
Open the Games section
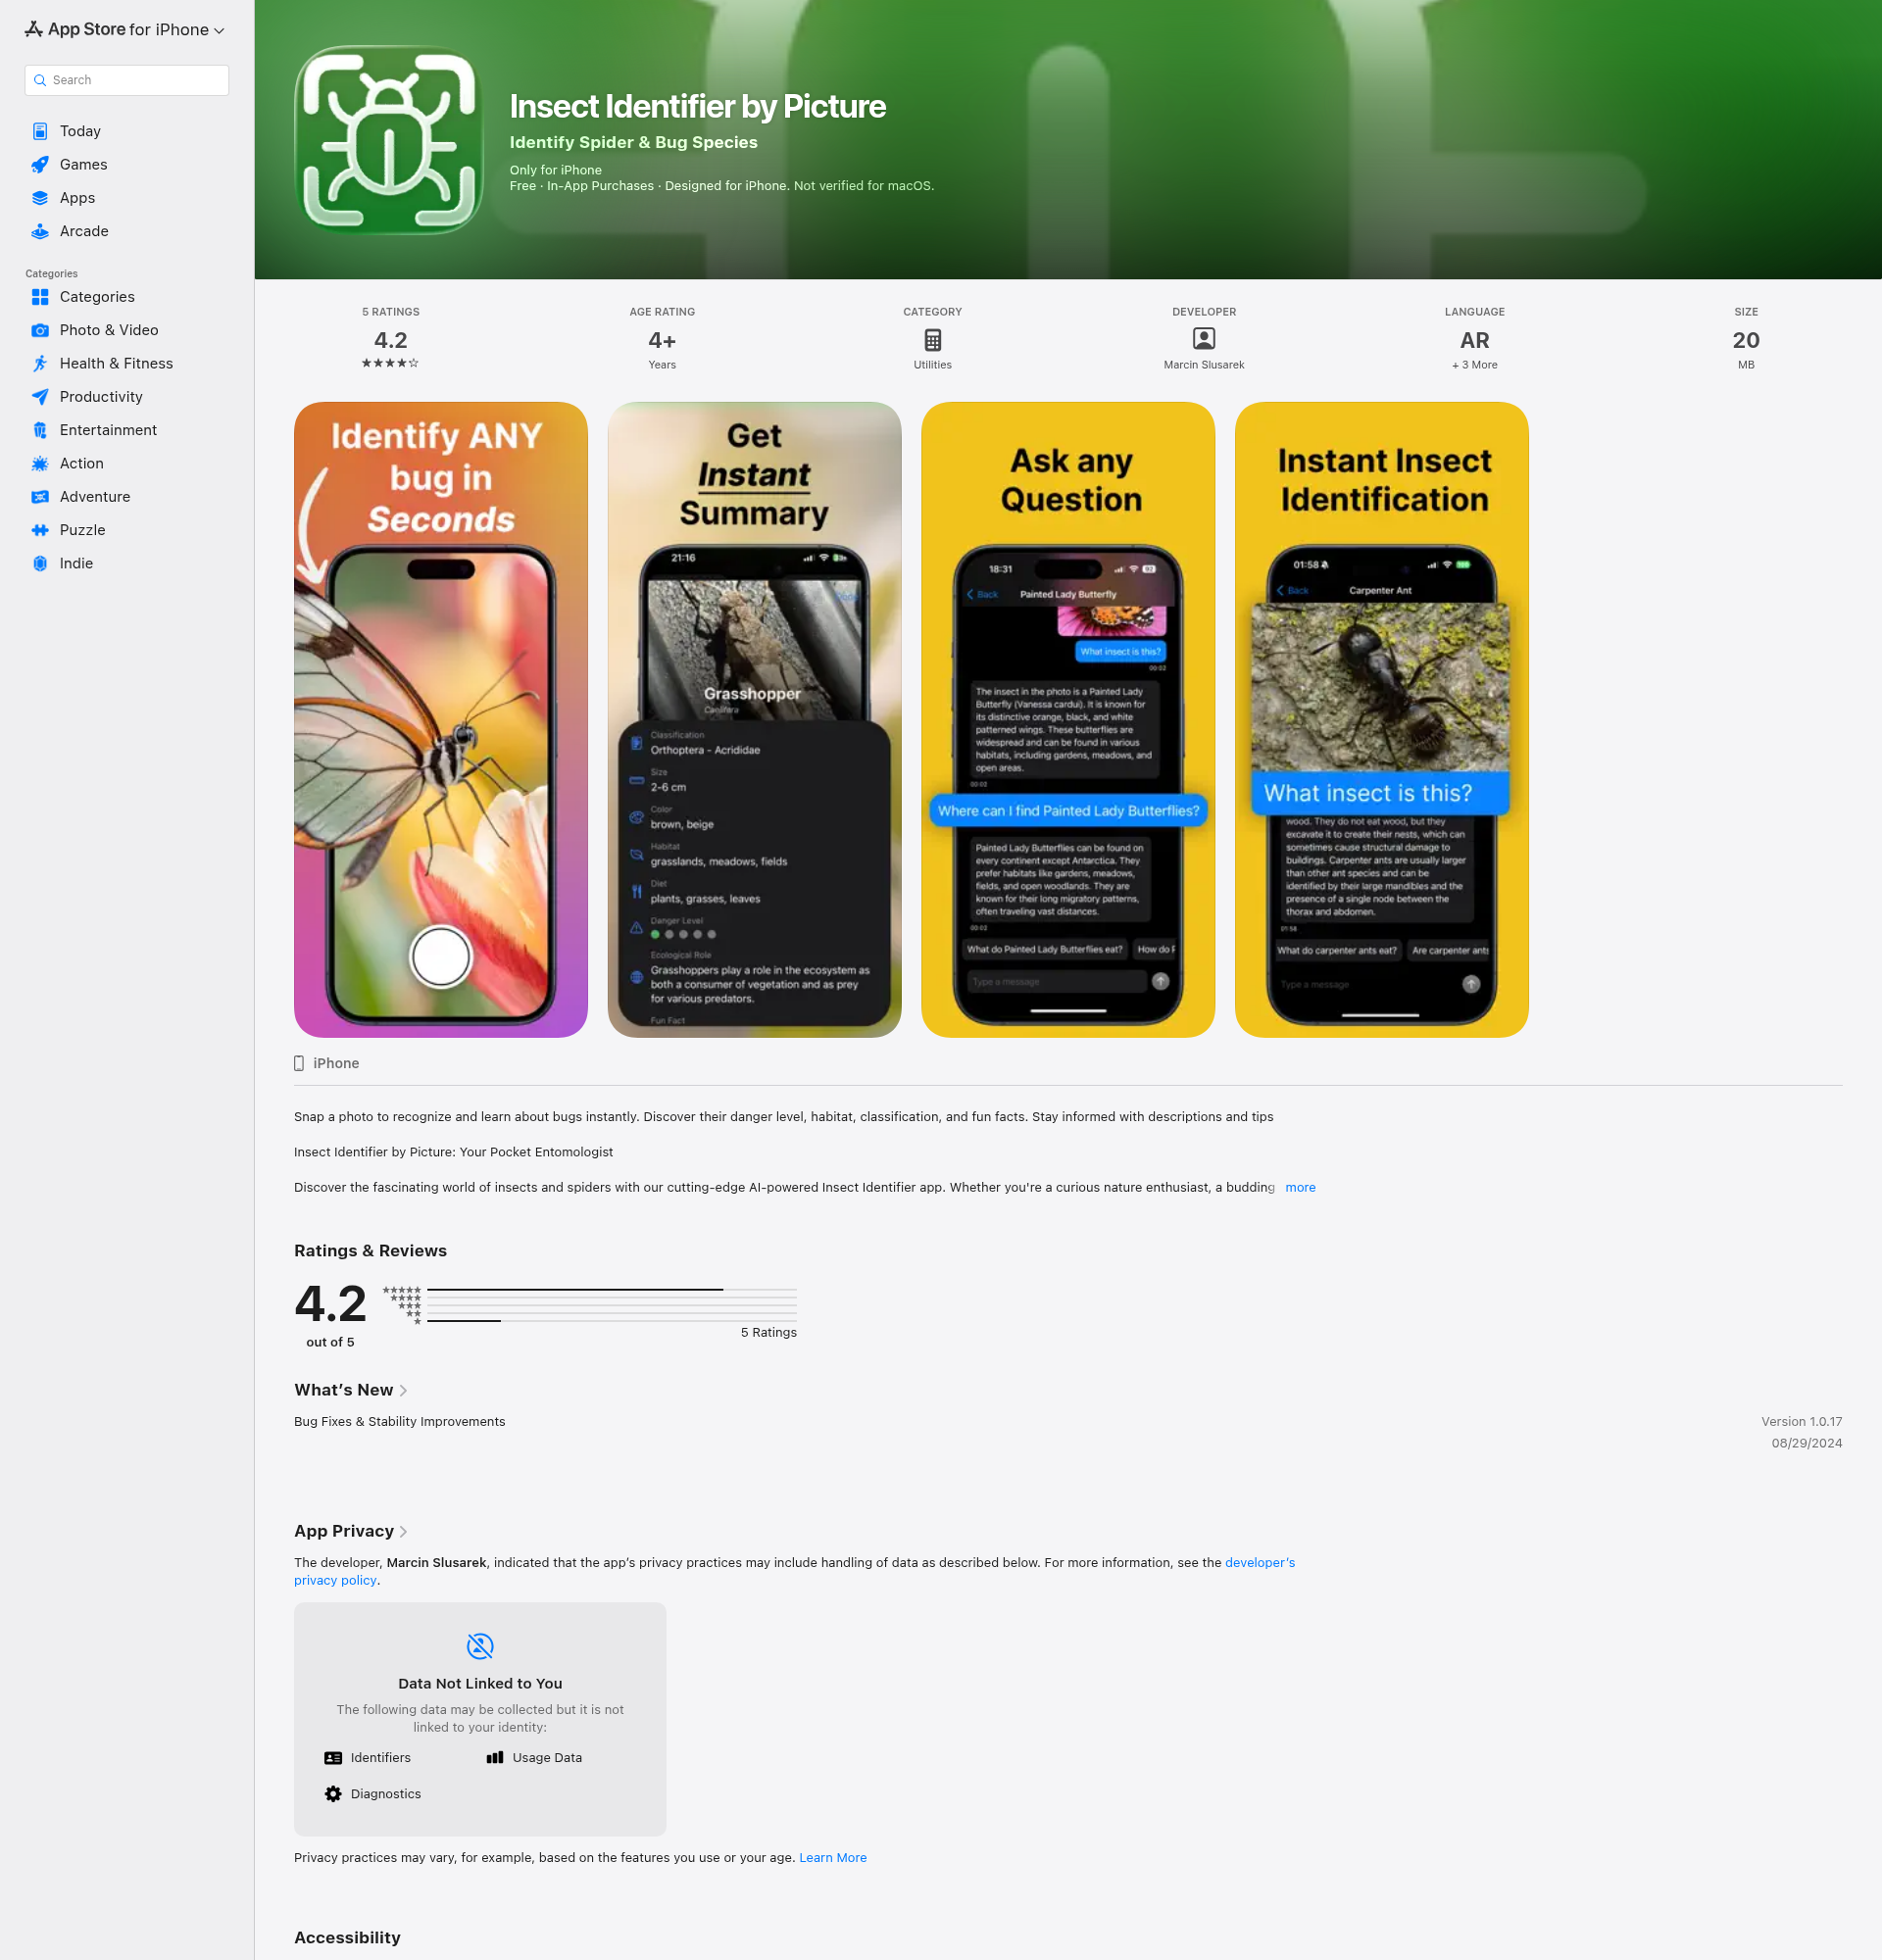(x=127, y=165)
